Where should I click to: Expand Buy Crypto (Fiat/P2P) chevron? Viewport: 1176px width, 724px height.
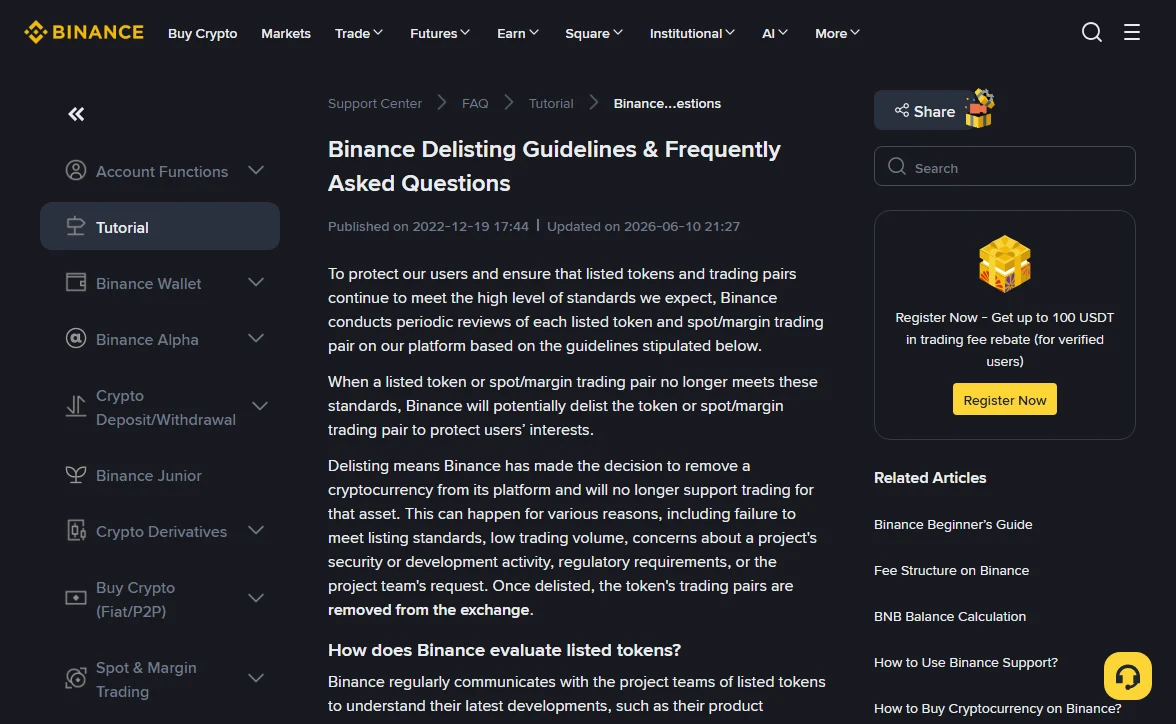point(256,598)
